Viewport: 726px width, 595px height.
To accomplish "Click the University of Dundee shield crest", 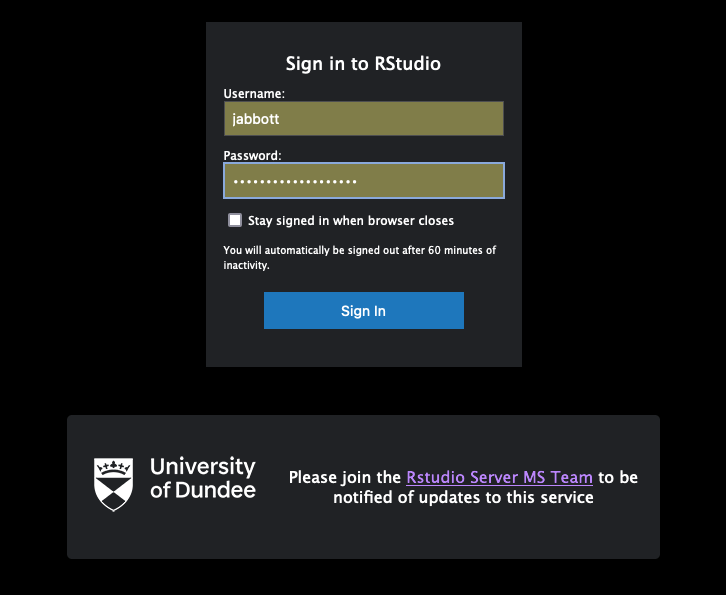I will [113, 484].
